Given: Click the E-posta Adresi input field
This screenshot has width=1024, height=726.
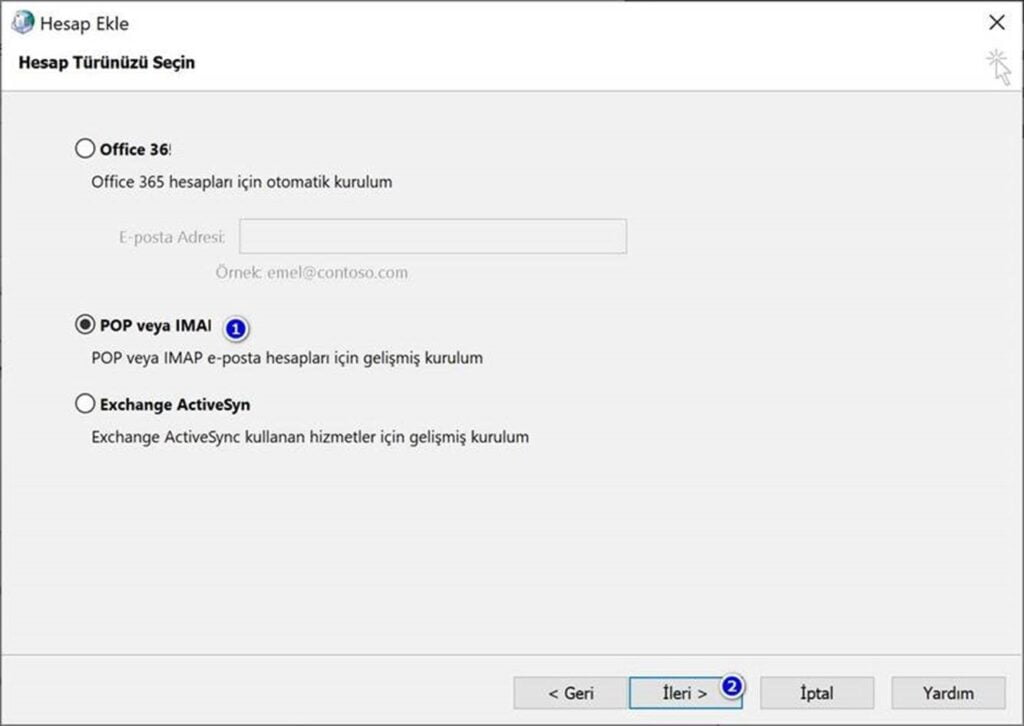Looking at the screenshot, I should [432, 236].
